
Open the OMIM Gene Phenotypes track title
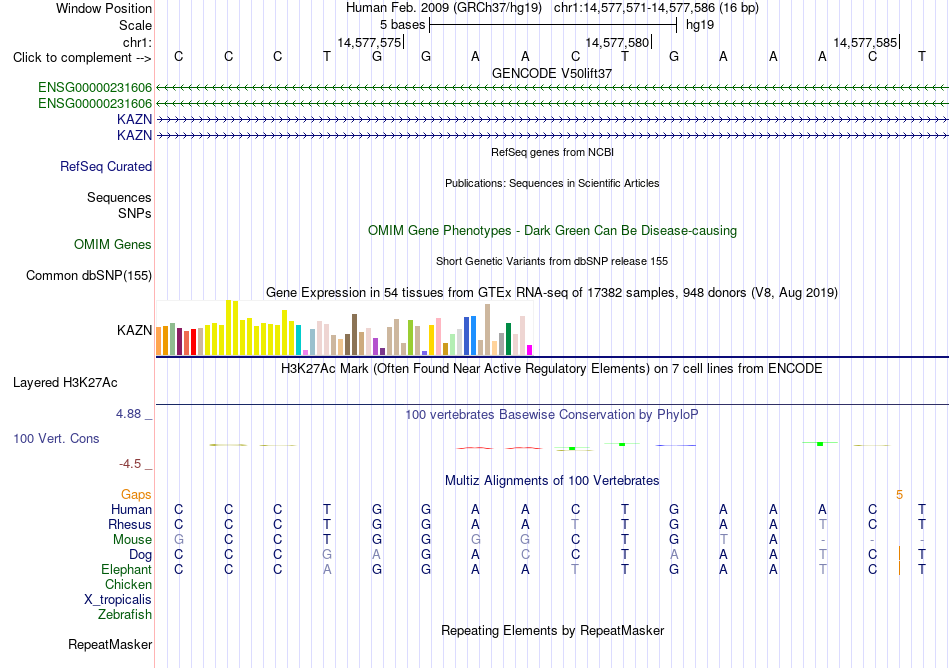pyautogui.click(x=552, y=230)
